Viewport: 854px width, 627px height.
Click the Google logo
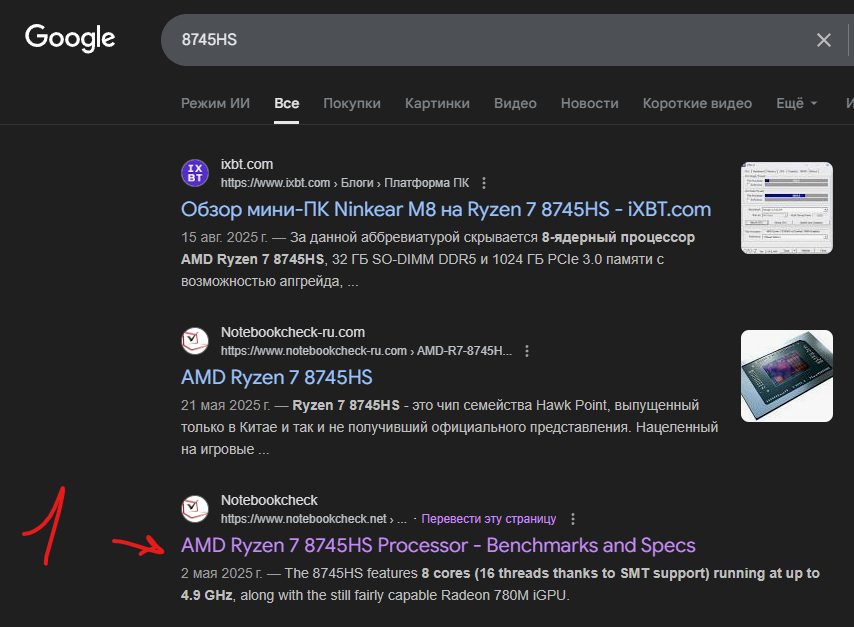70,38
